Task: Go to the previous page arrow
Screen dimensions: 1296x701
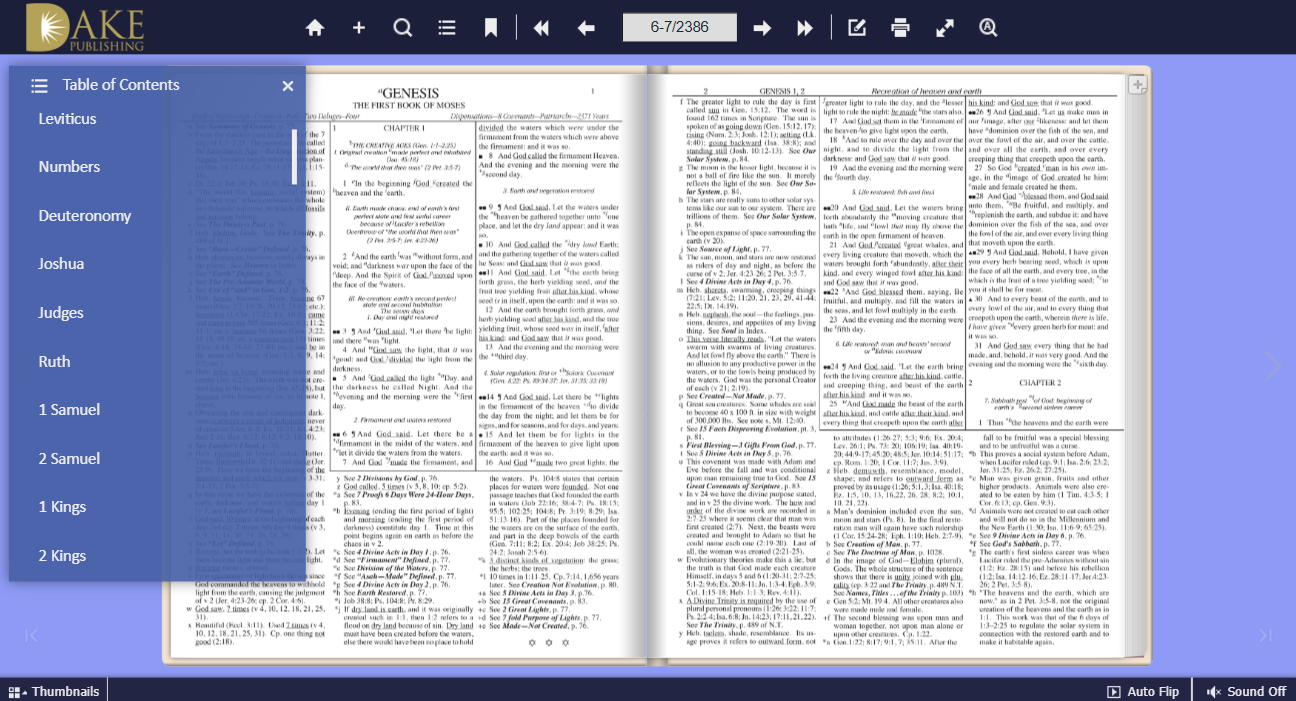Action: pos(586,28)
